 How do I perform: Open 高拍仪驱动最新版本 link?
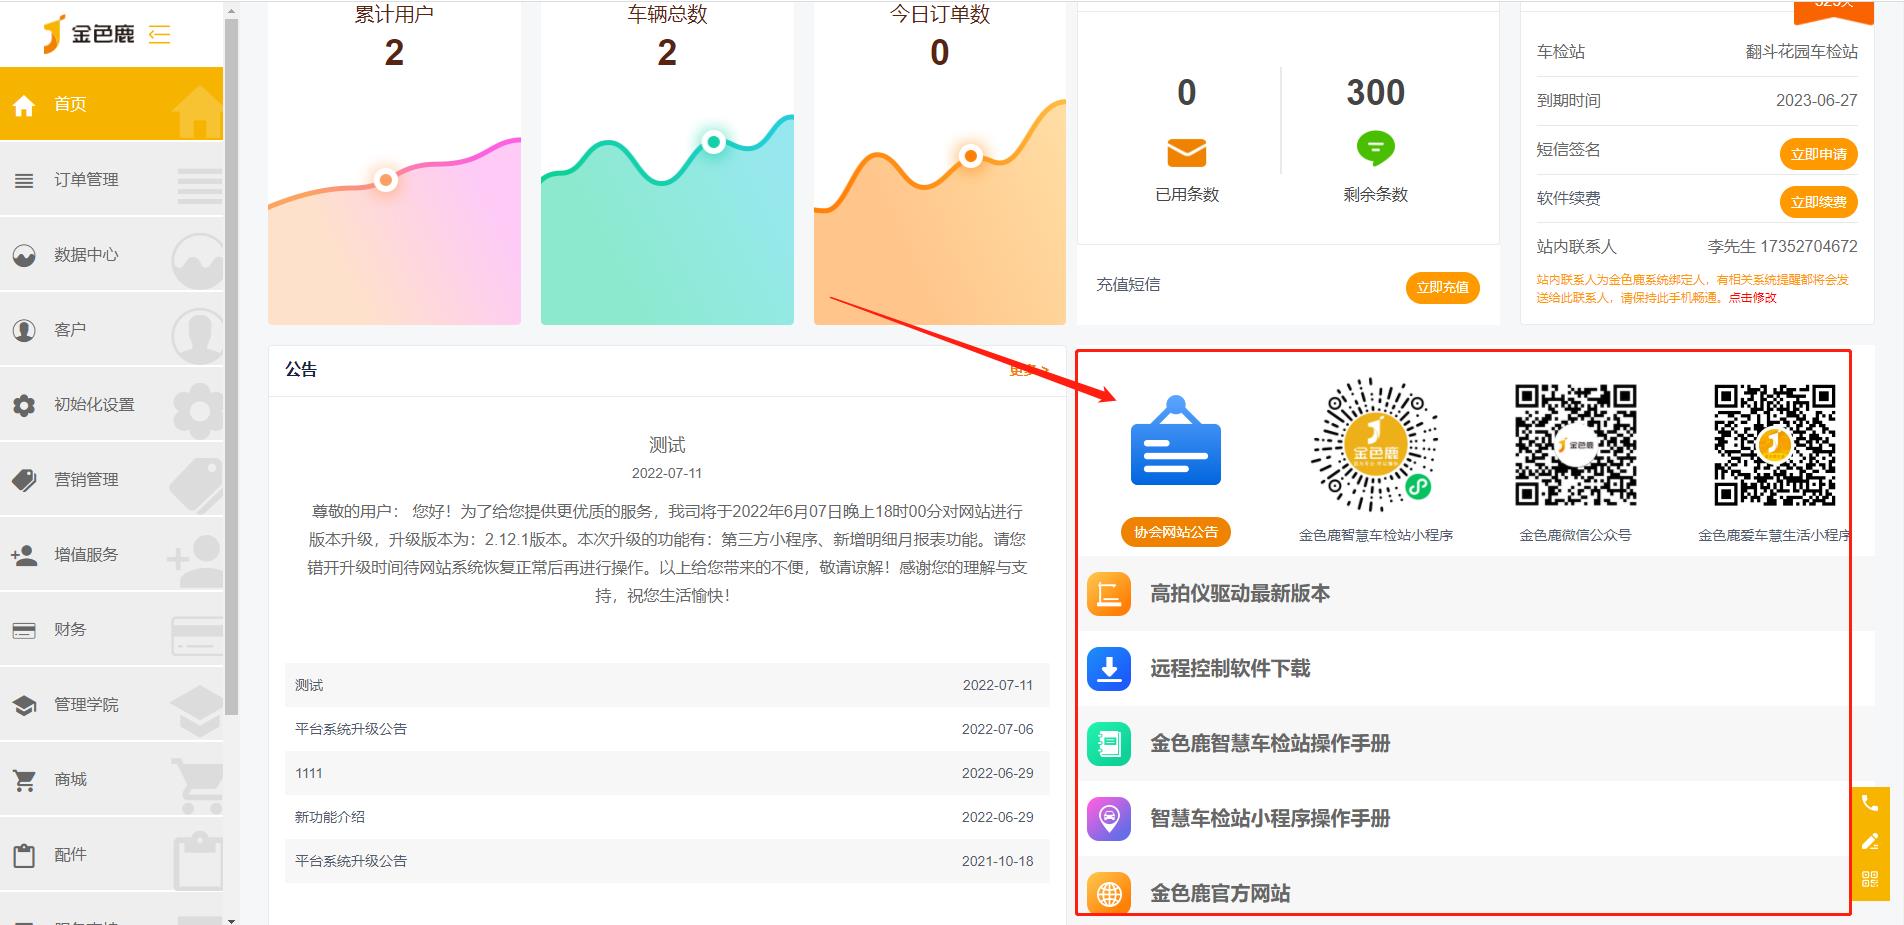1240,594
